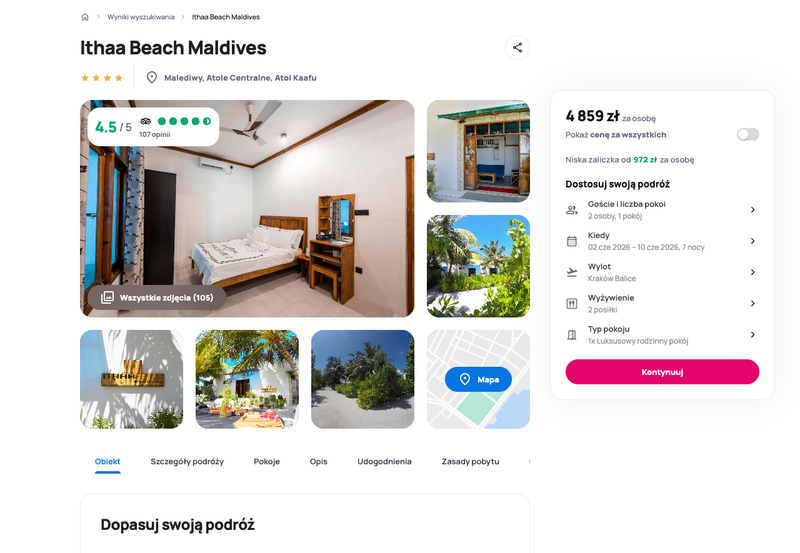Click the door icon beside Typ pokoju
The height and width of the screenshot is (553, 800).
point(572,335)
